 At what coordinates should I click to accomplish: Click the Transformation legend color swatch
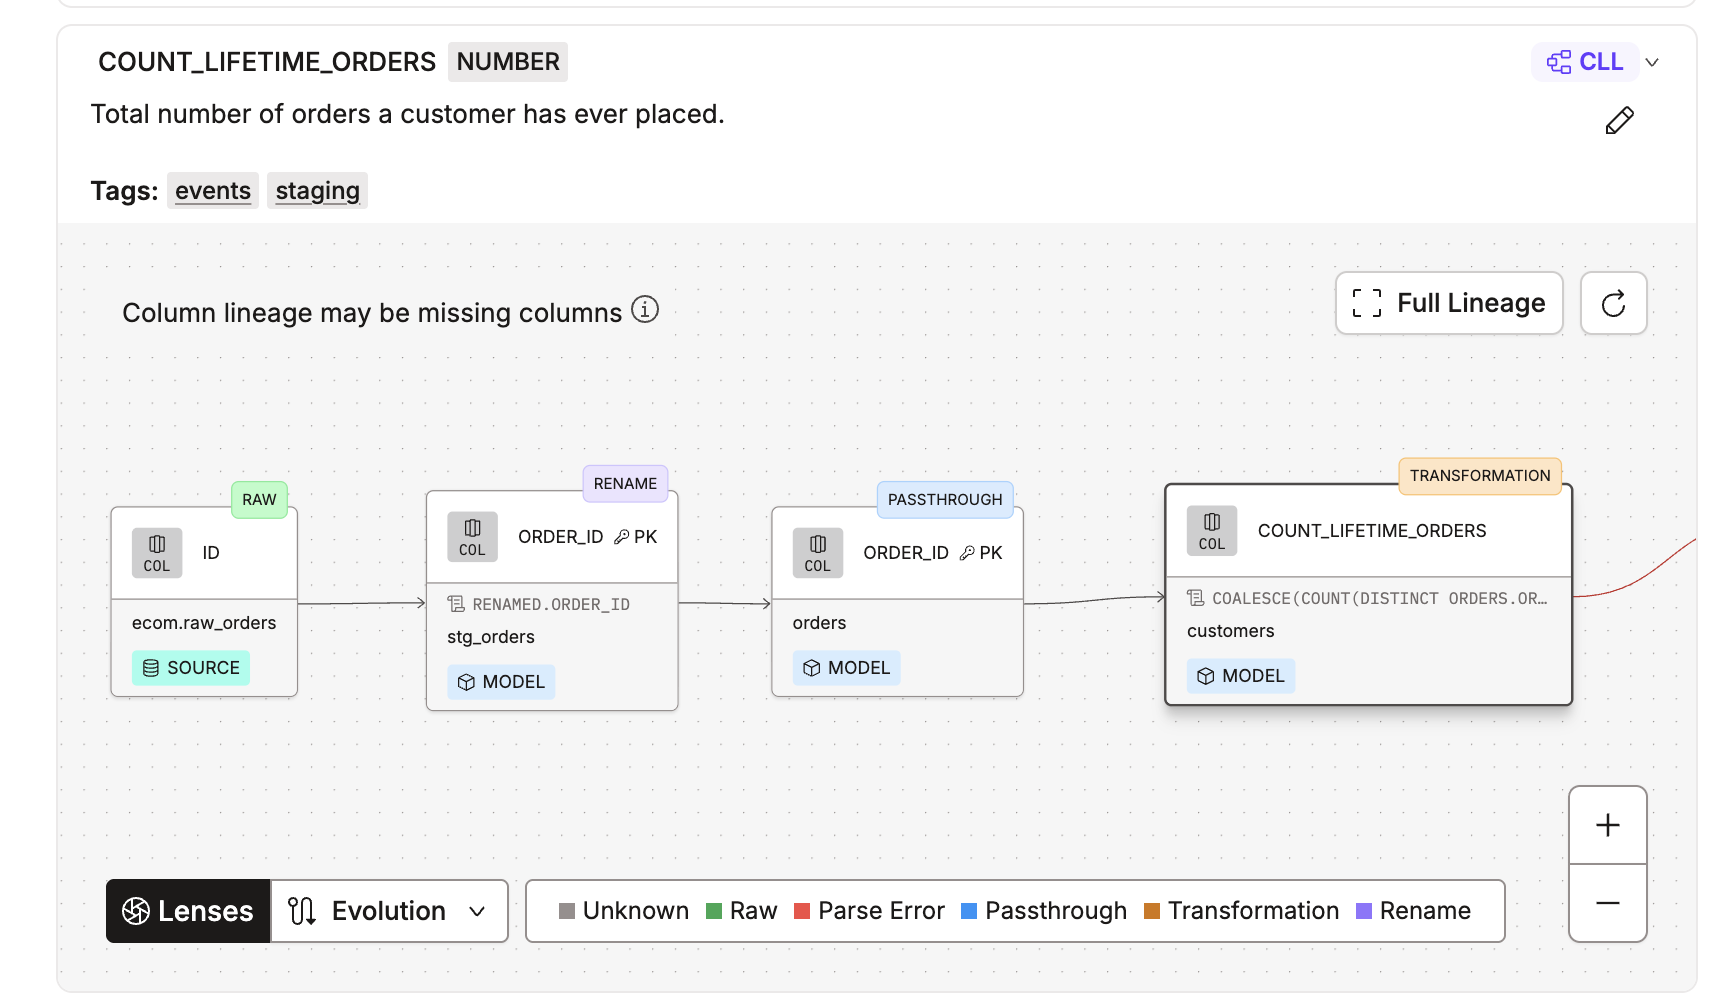(1152, 911)
